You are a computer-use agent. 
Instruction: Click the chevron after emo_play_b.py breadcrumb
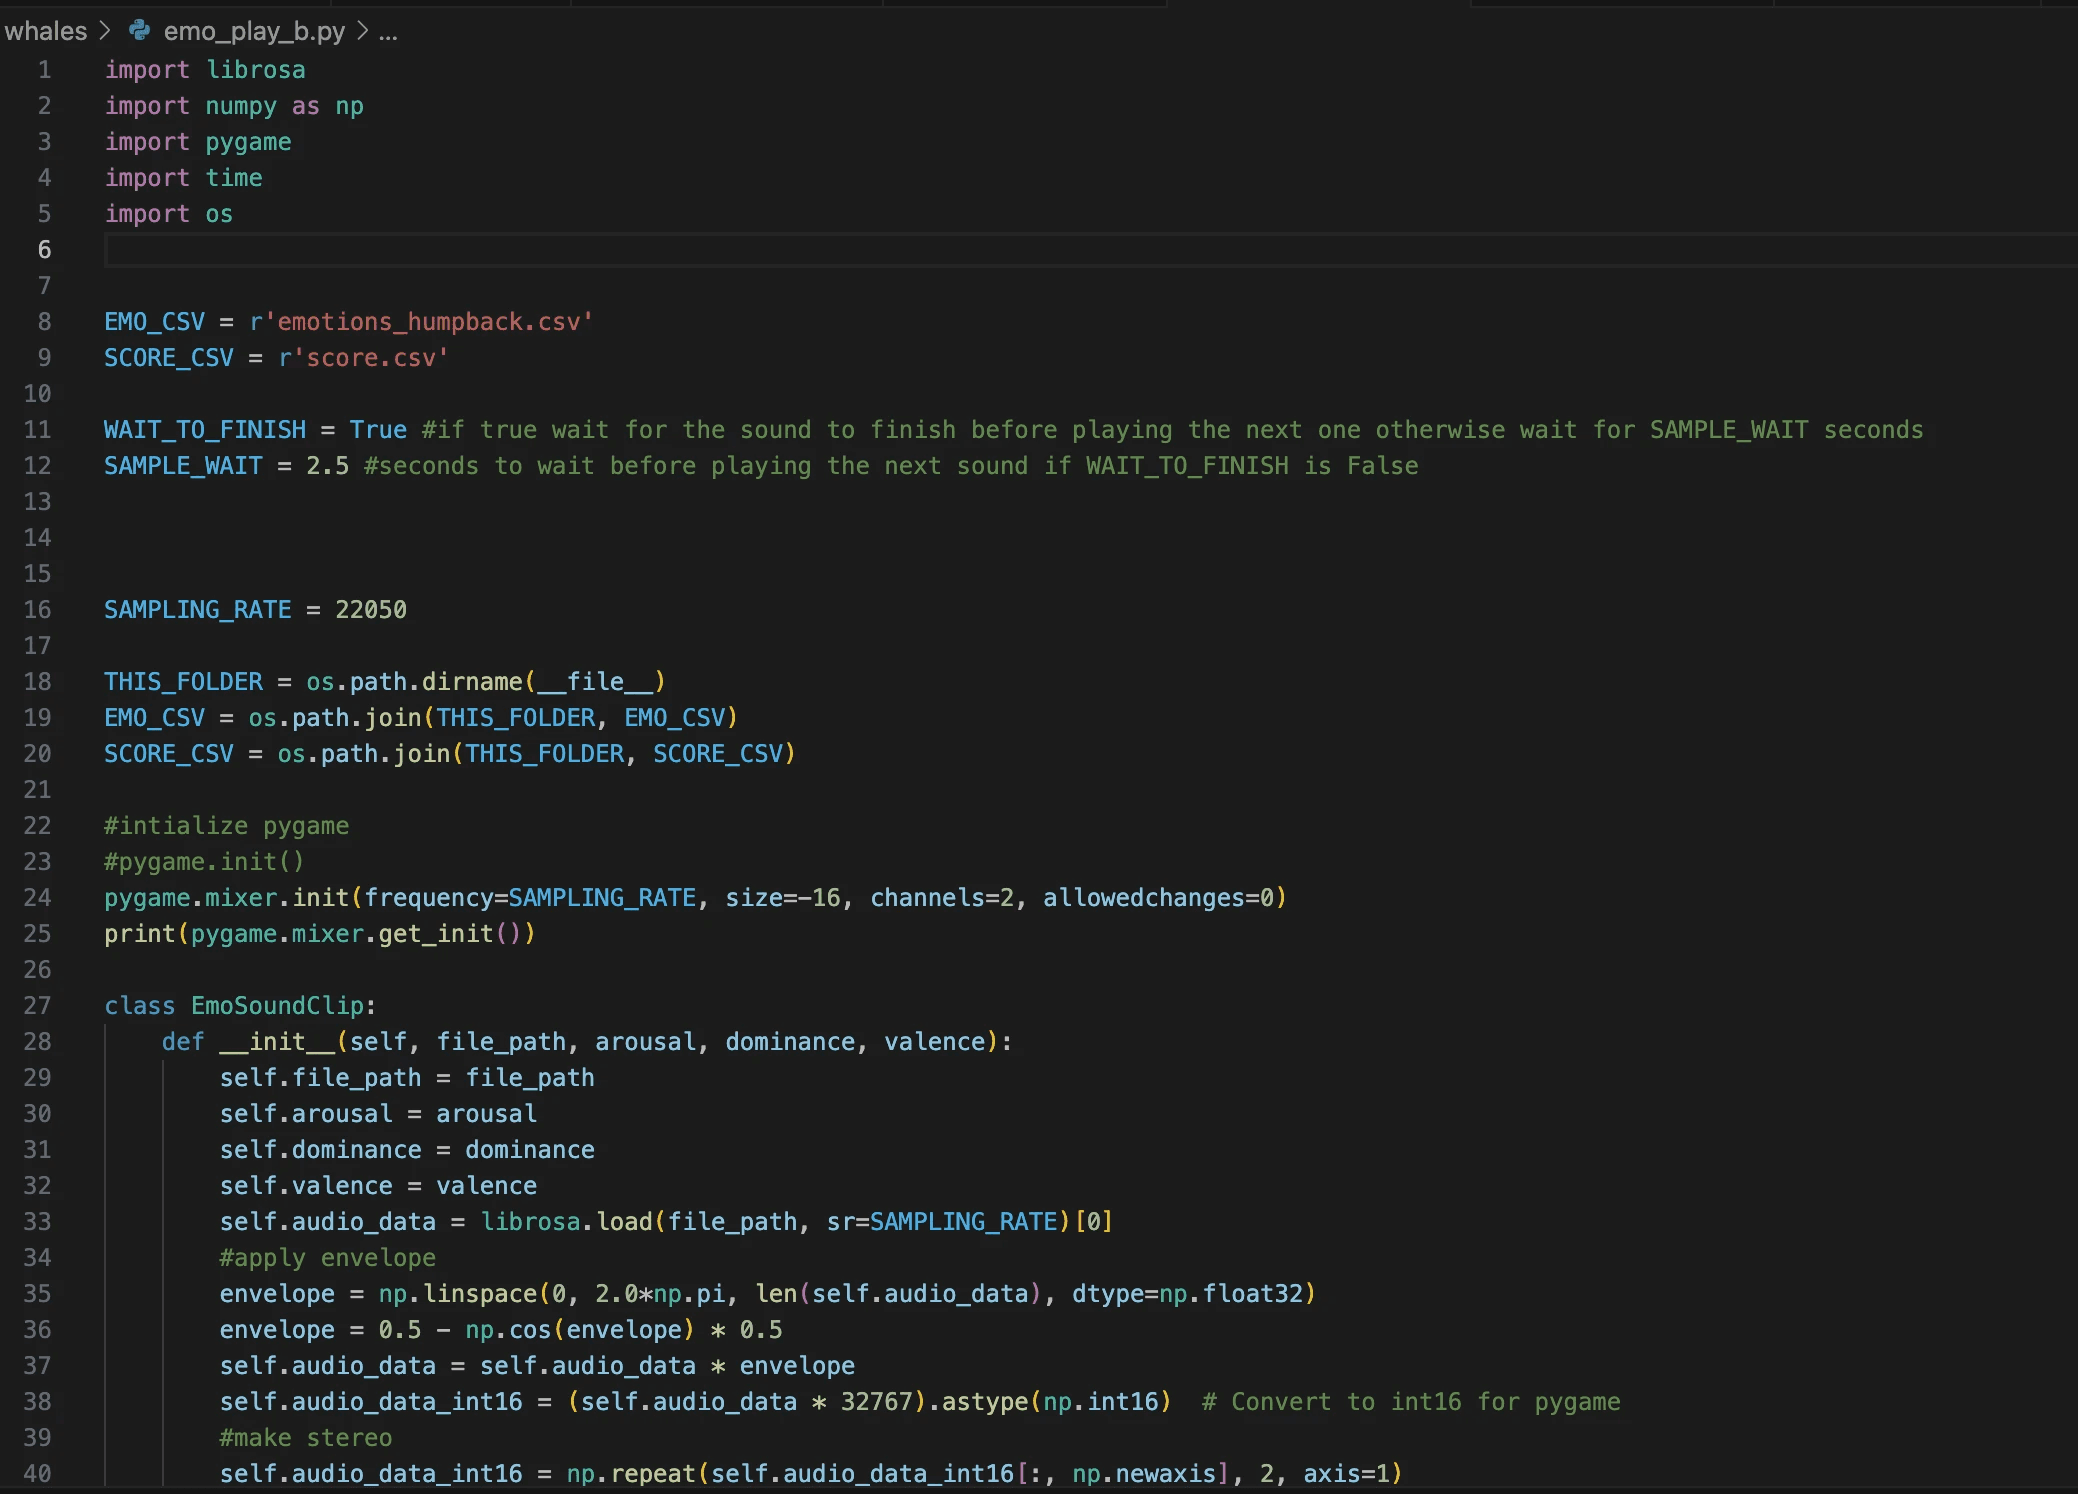[362, 31]
